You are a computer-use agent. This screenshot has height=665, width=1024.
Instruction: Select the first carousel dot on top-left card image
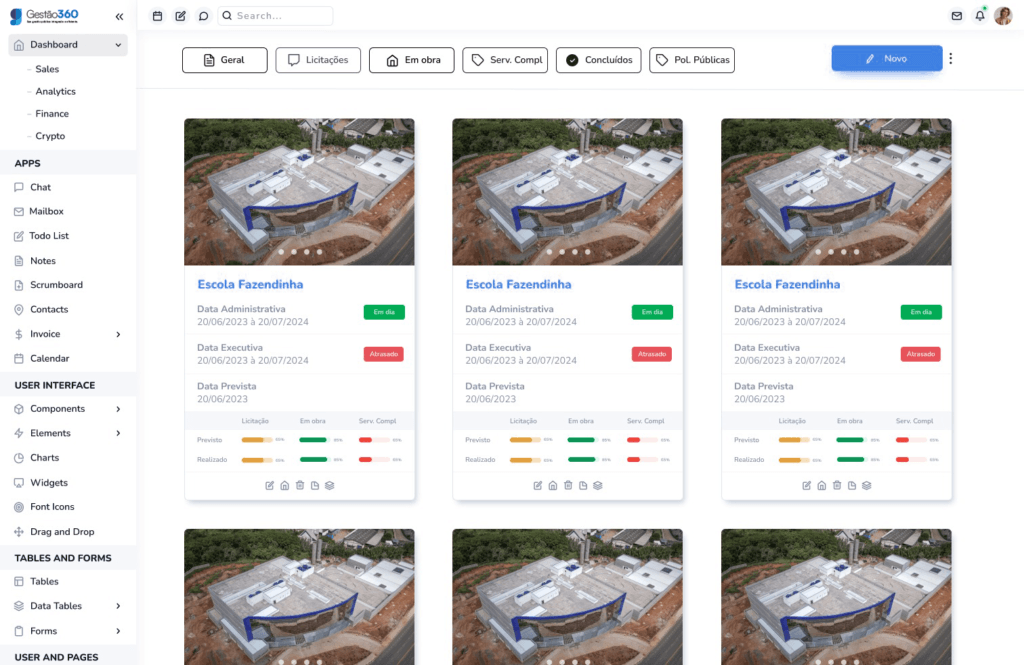(x=281, y=251)
